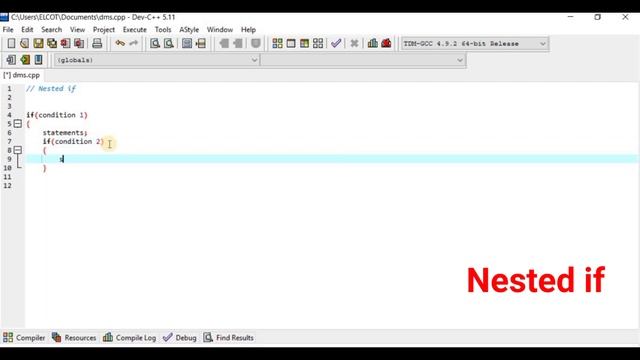Click the Stop Execution X icon

click(x=354, y=43)
